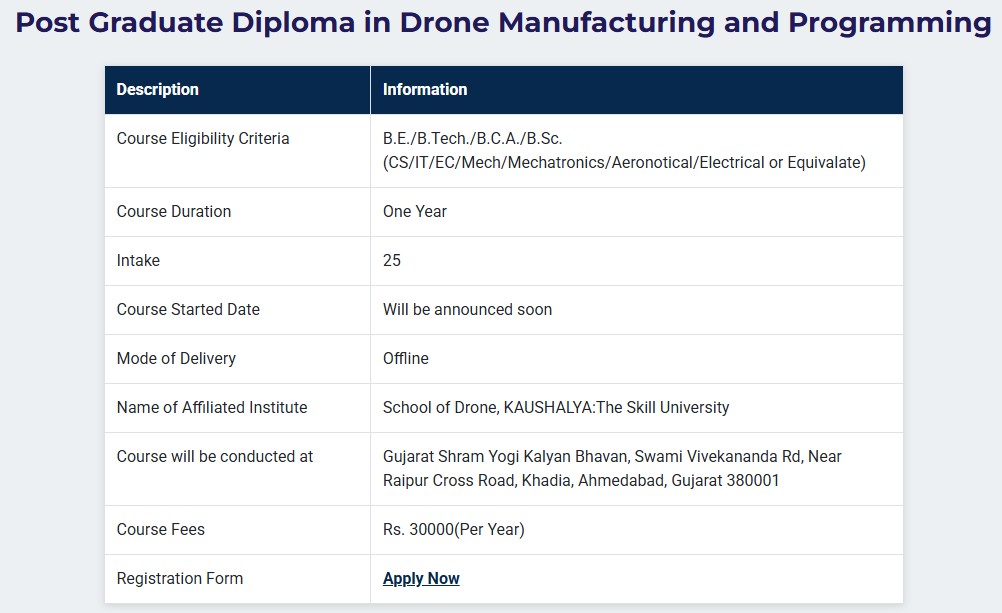Select the Course Fees row label
This screenshot has height=613, width=1002.
click(x=160, y=529)
